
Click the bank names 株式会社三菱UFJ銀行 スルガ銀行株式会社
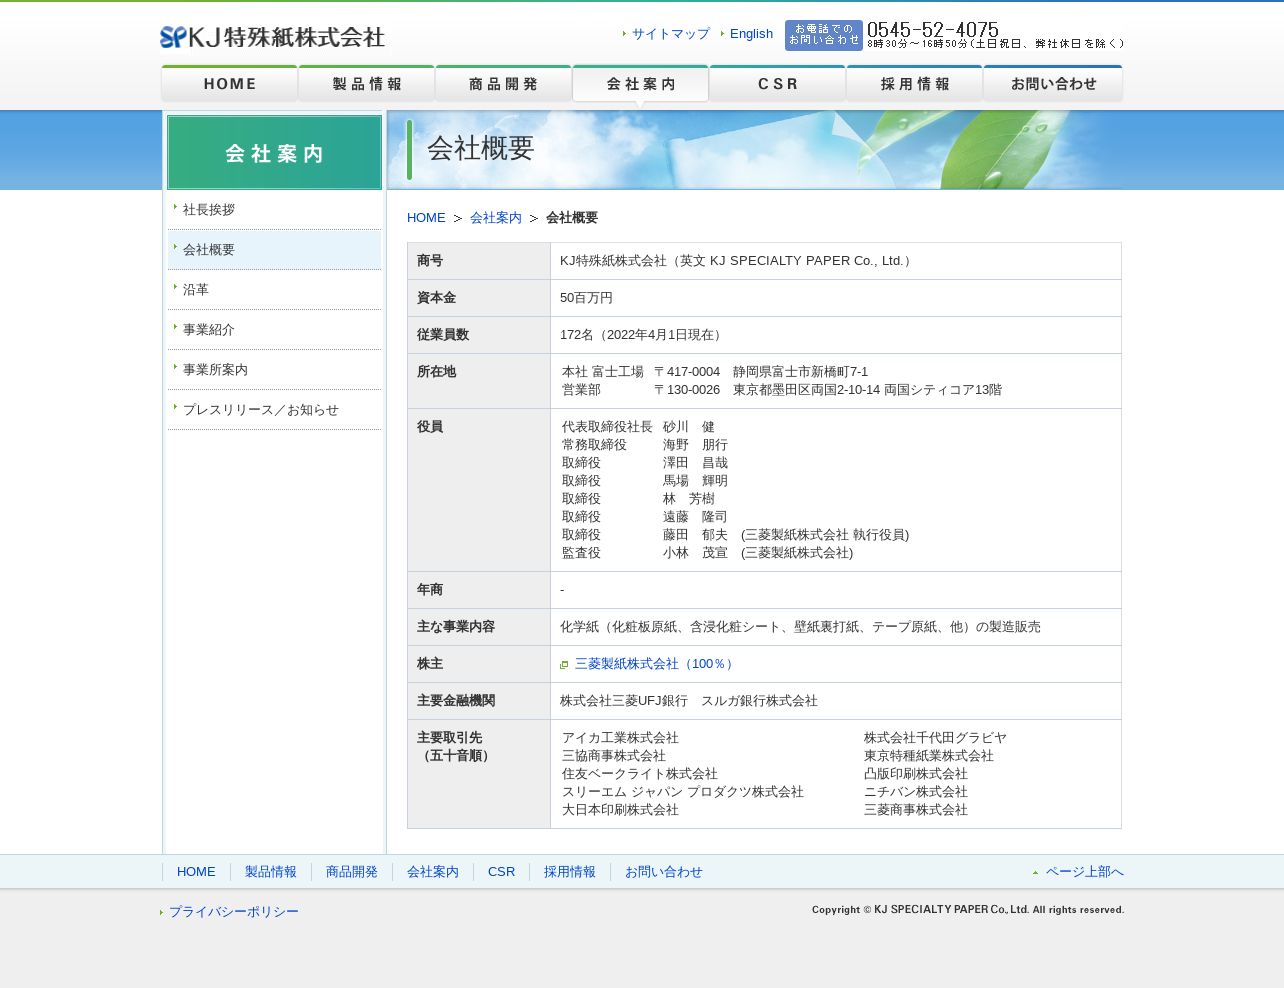689,701
